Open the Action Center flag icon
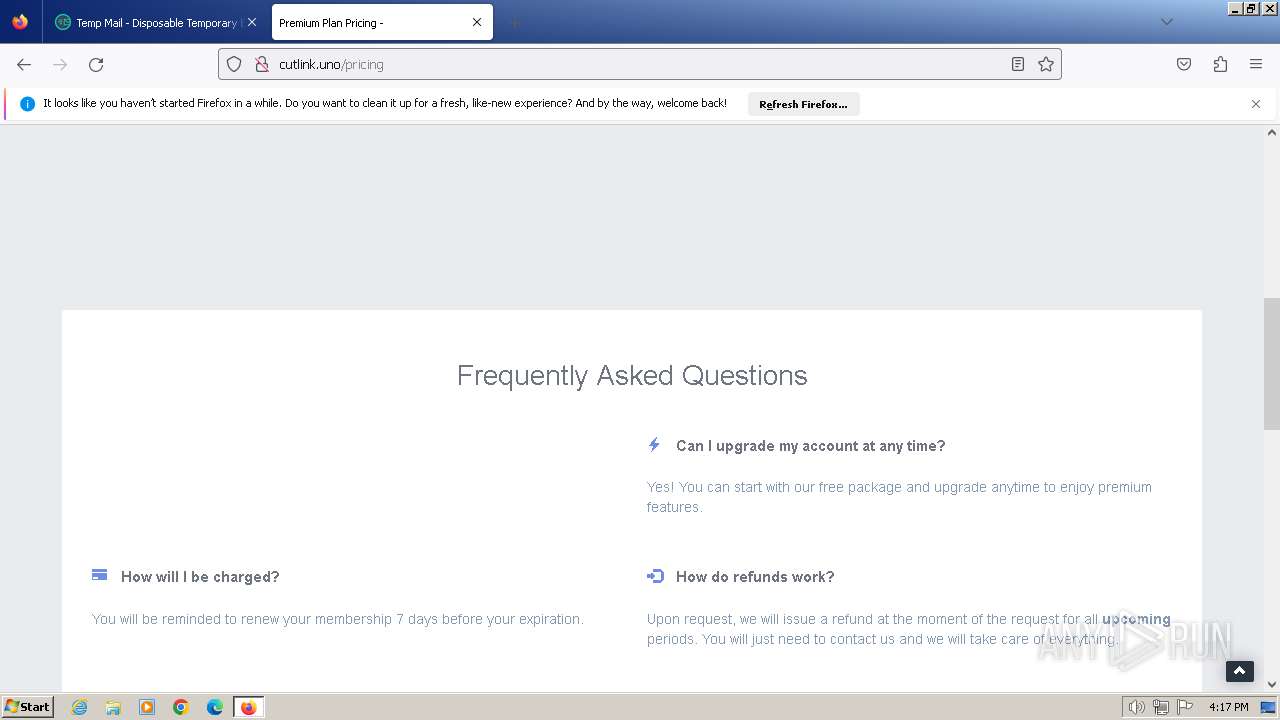 pos(1185,707)
